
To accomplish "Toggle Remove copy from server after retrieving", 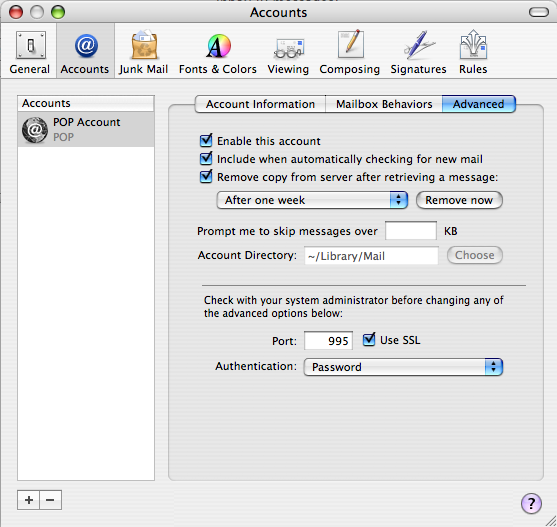I will [x=206, y=176].
